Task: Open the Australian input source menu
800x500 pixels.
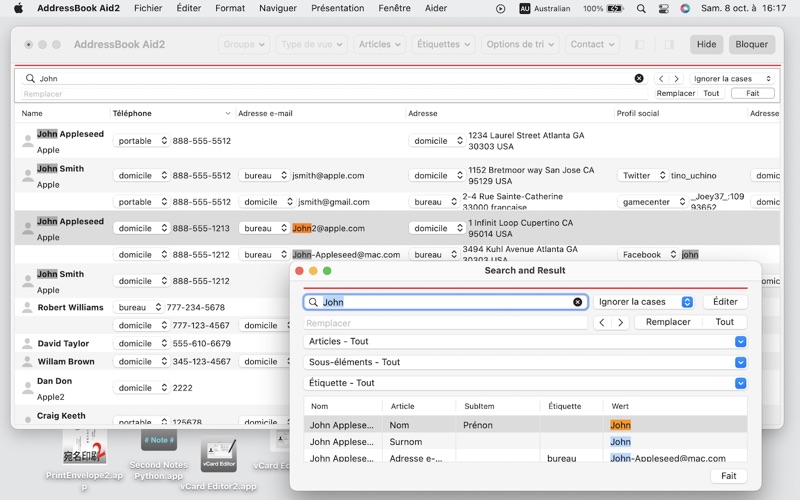Action: pyautogui.click(x=545, y=8)
